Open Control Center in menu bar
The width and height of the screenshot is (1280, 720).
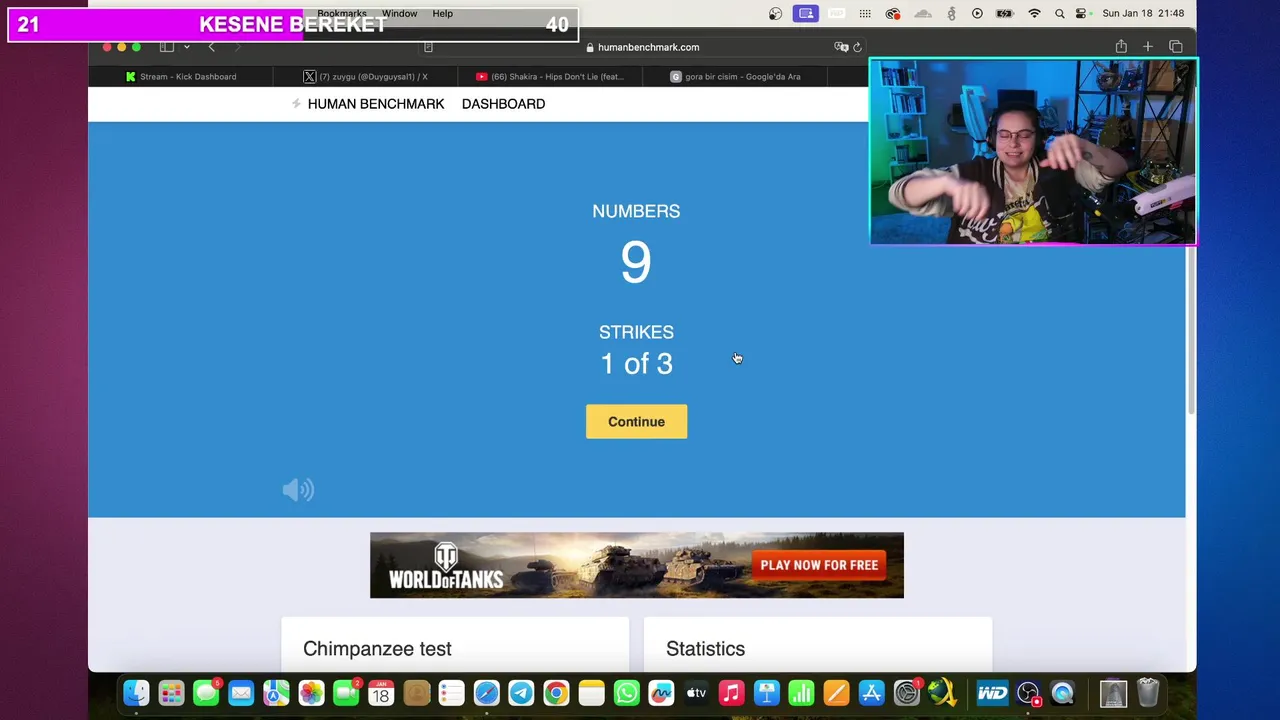[1082, 13]
